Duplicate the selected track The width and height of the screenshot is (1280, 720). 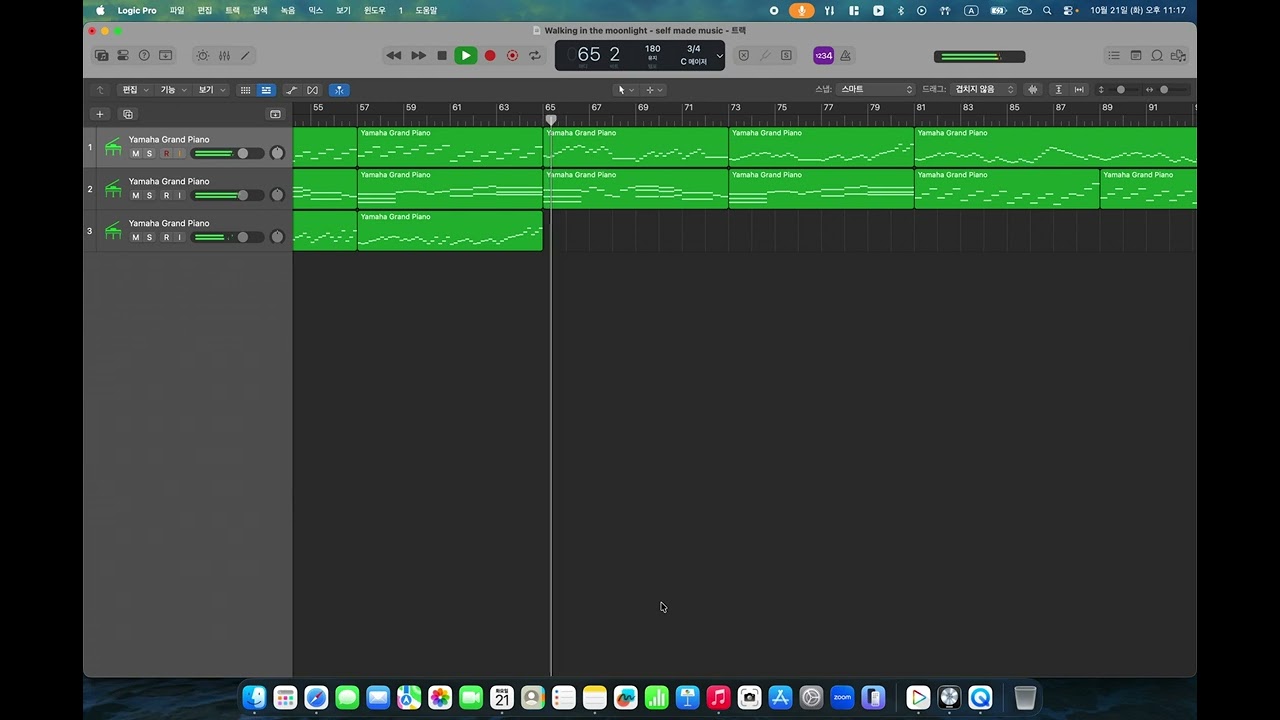(x=128, y=114)
